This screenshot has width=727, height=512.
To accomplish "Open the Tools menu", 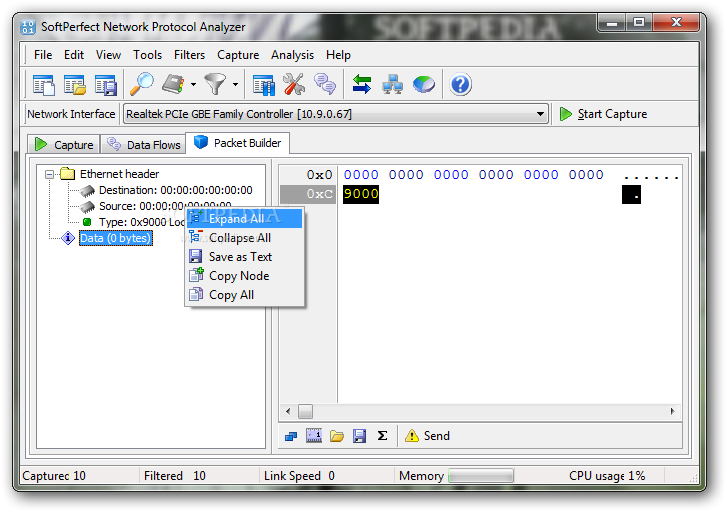I will 147,55.
